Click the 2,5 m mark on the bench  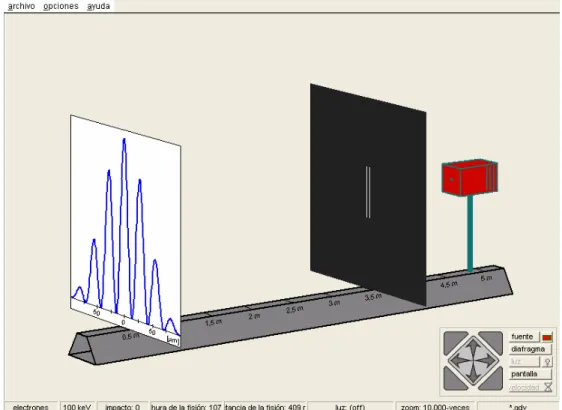coord(295,309)
